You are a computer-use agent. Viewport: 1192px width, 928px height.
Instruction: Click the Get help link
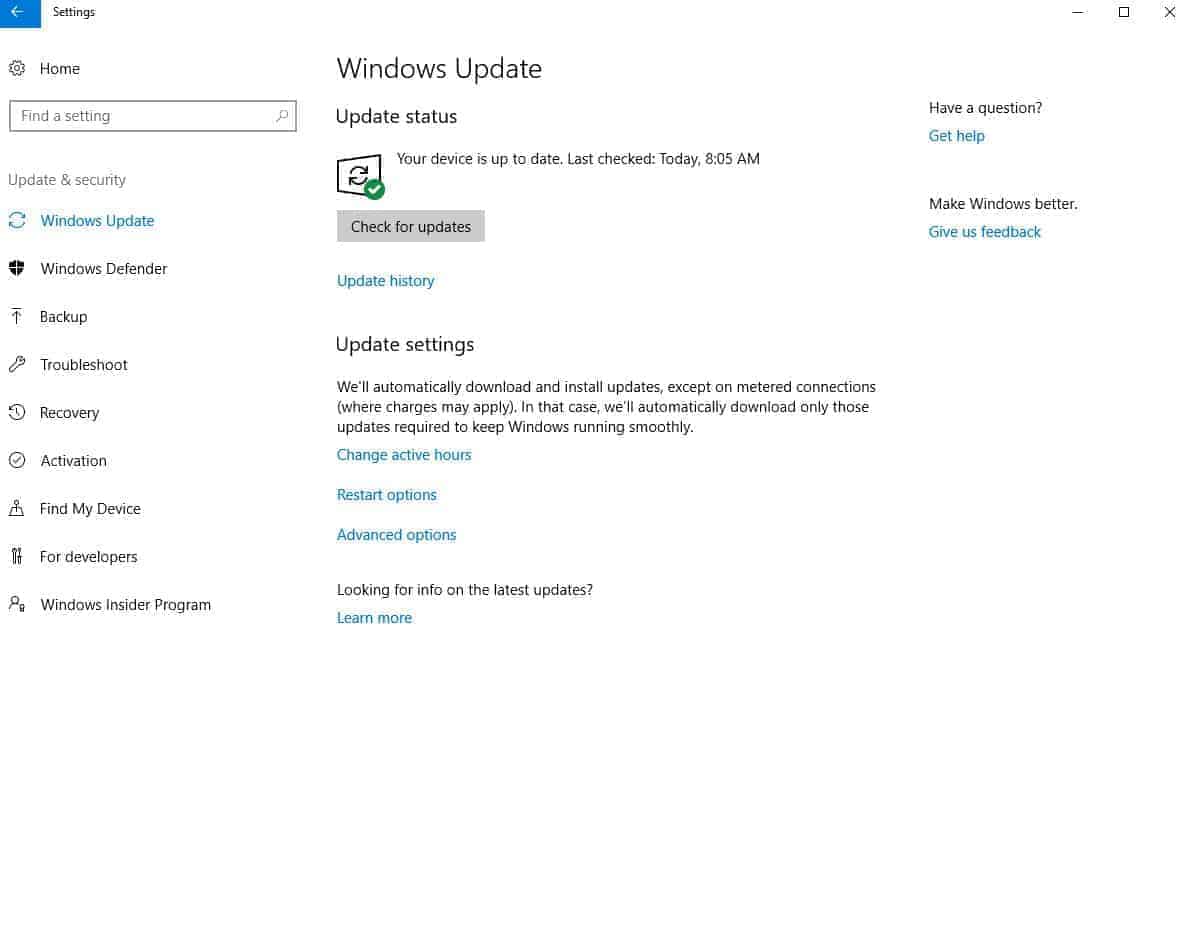pyautogui.click(x=956, y=135)
